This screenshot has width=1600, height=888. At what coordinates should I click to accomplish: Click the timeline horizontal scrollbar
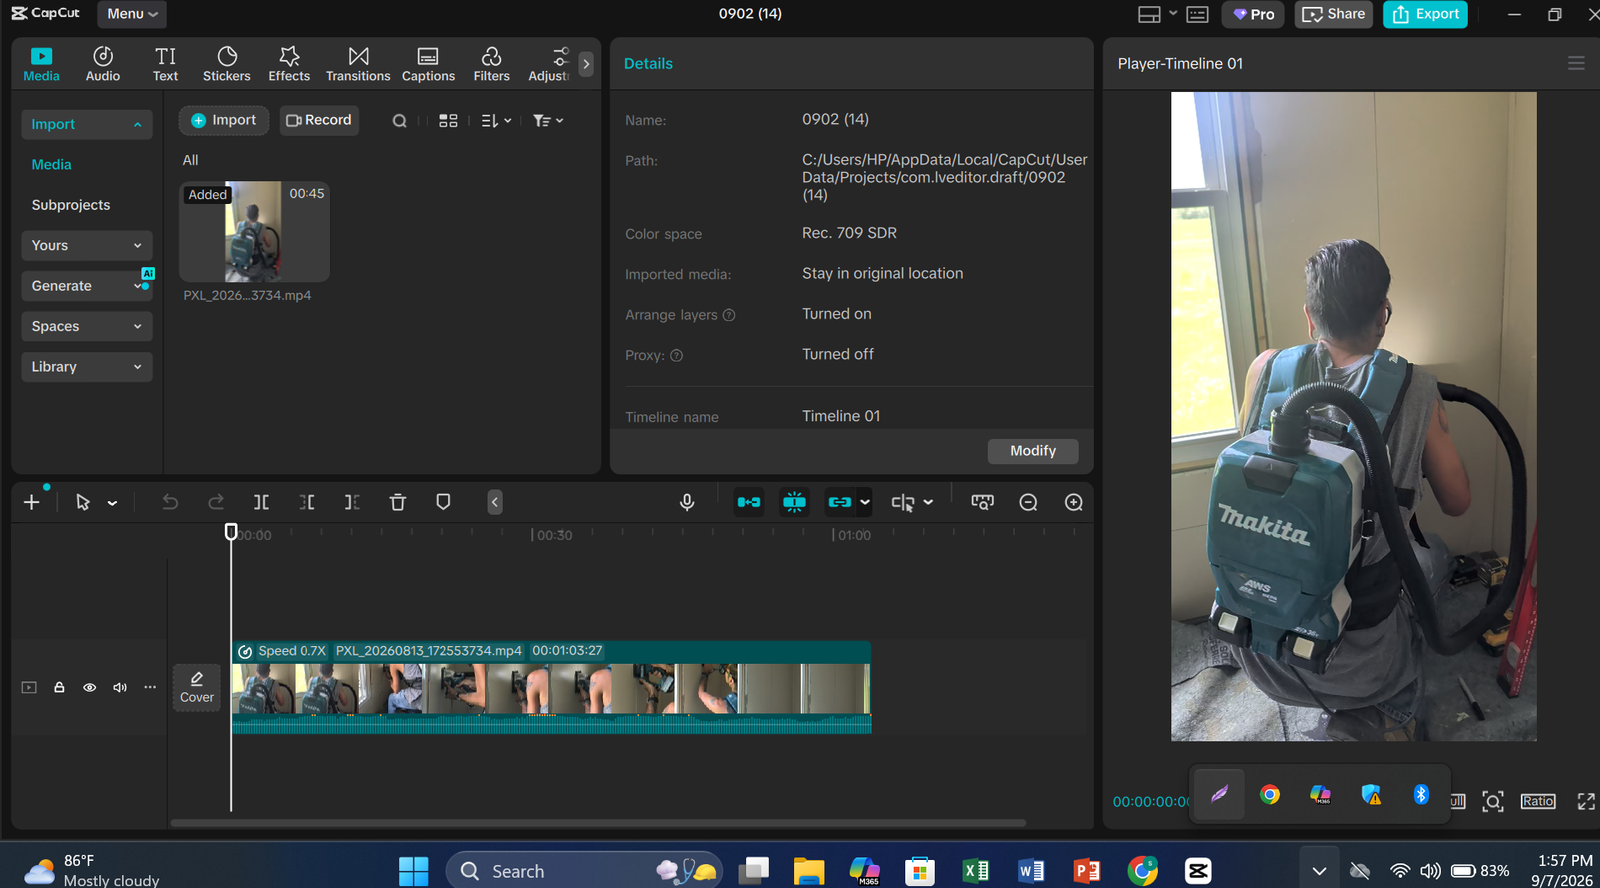click(x=598, y=823)
